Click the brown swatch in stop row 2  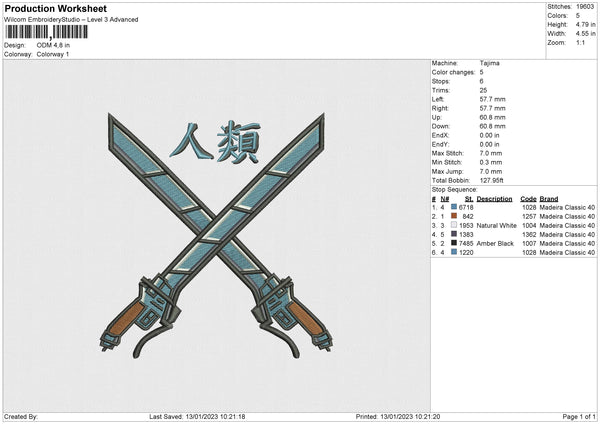click(454, 216)
